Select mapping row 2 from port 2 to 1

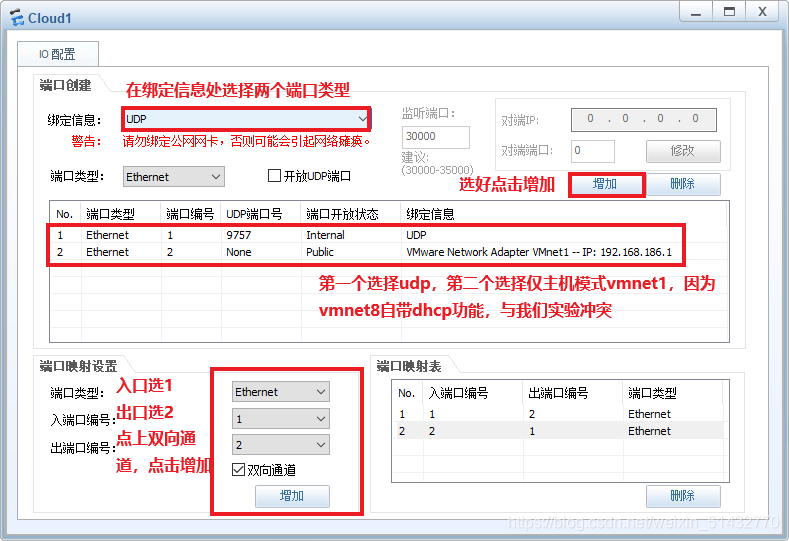pos(560,431)
